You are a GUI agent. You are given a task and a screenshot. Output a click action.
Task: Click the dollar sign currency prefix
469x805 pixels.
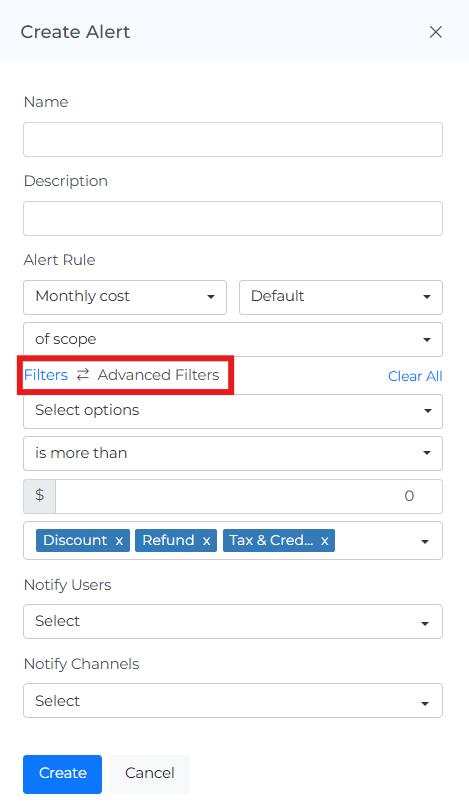[40, 496]
